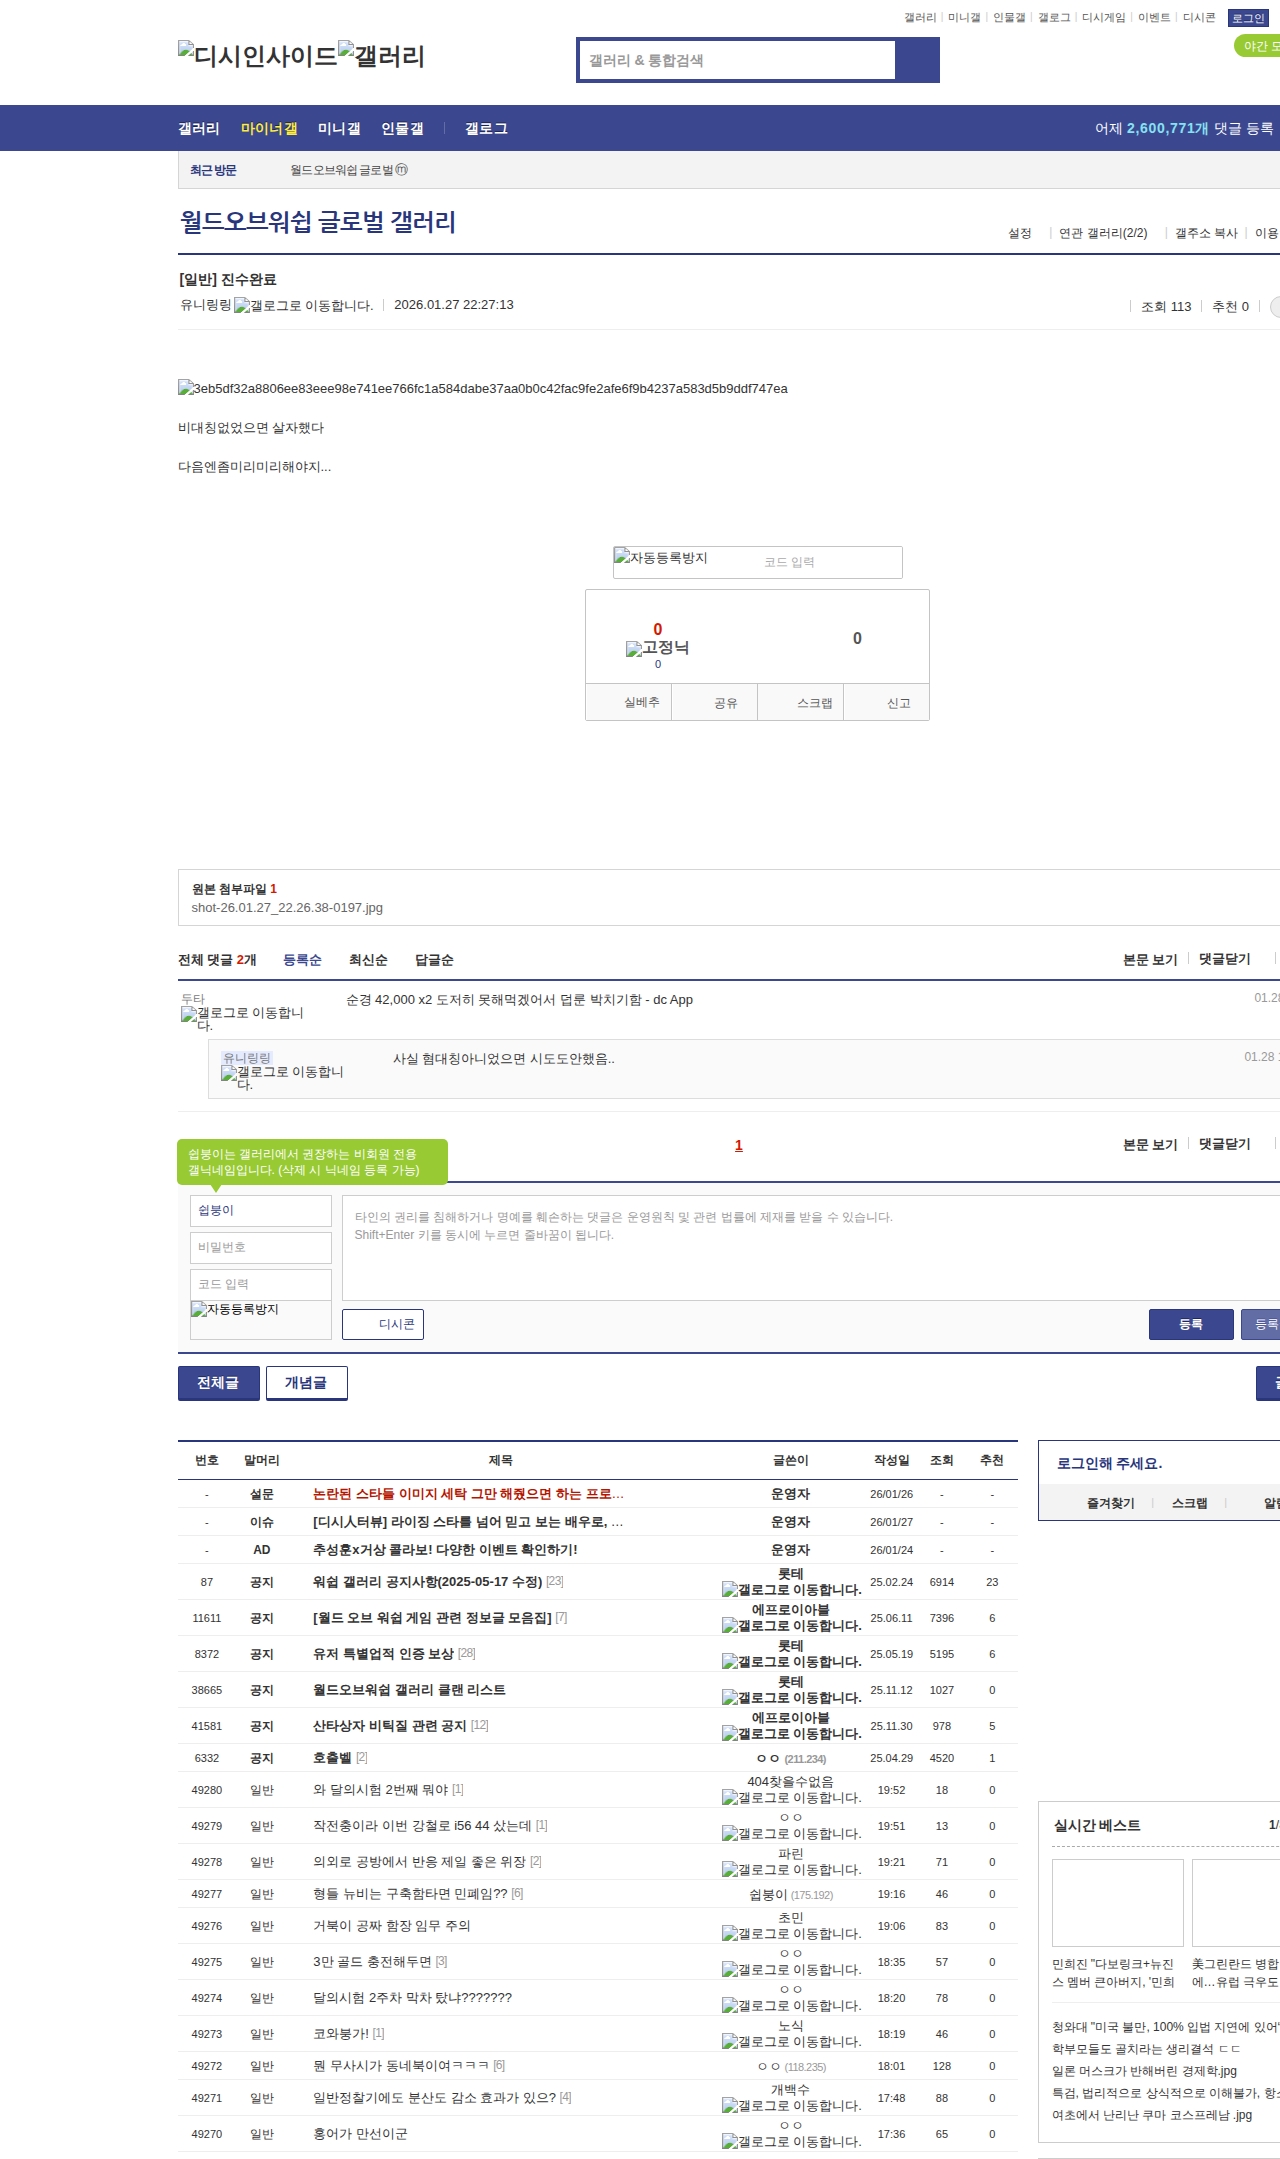The height and width of the screenshot is (2159, 1280).
Task: Toggle the 야간 모드 night mode switch
Action: tap(1258, 46)
